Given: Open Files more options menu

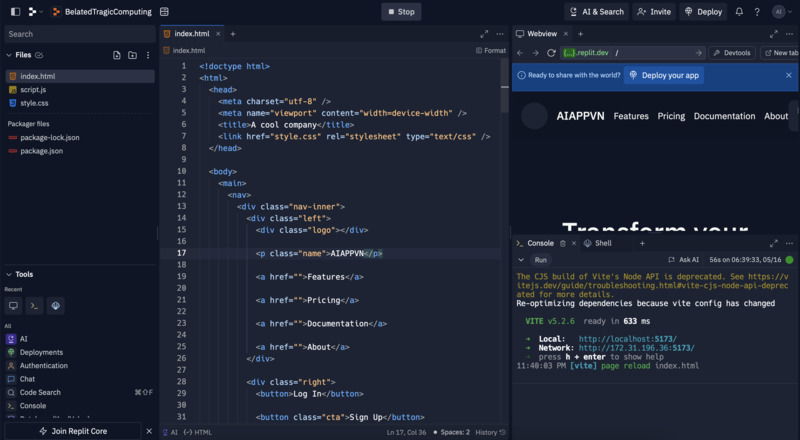Looking at the screenshot, I should coord(148,55).
